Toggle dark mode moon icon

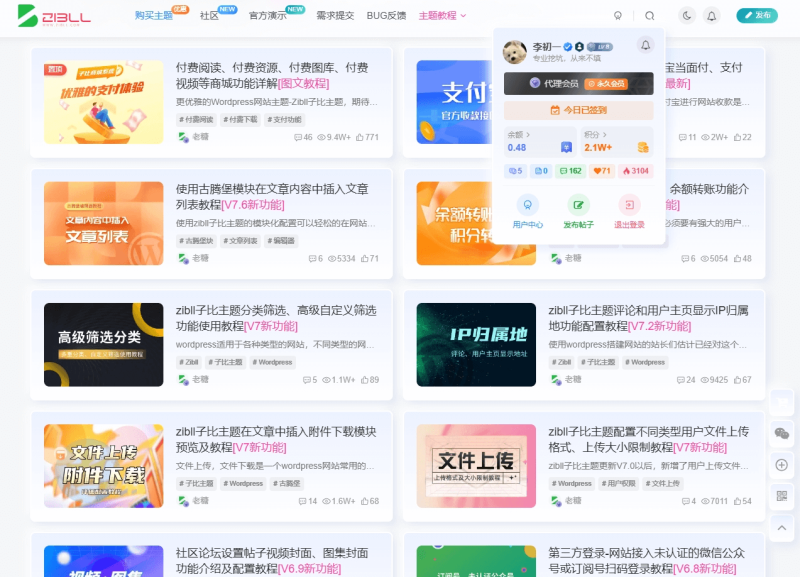pyautogui.click(x=687, y=16)
